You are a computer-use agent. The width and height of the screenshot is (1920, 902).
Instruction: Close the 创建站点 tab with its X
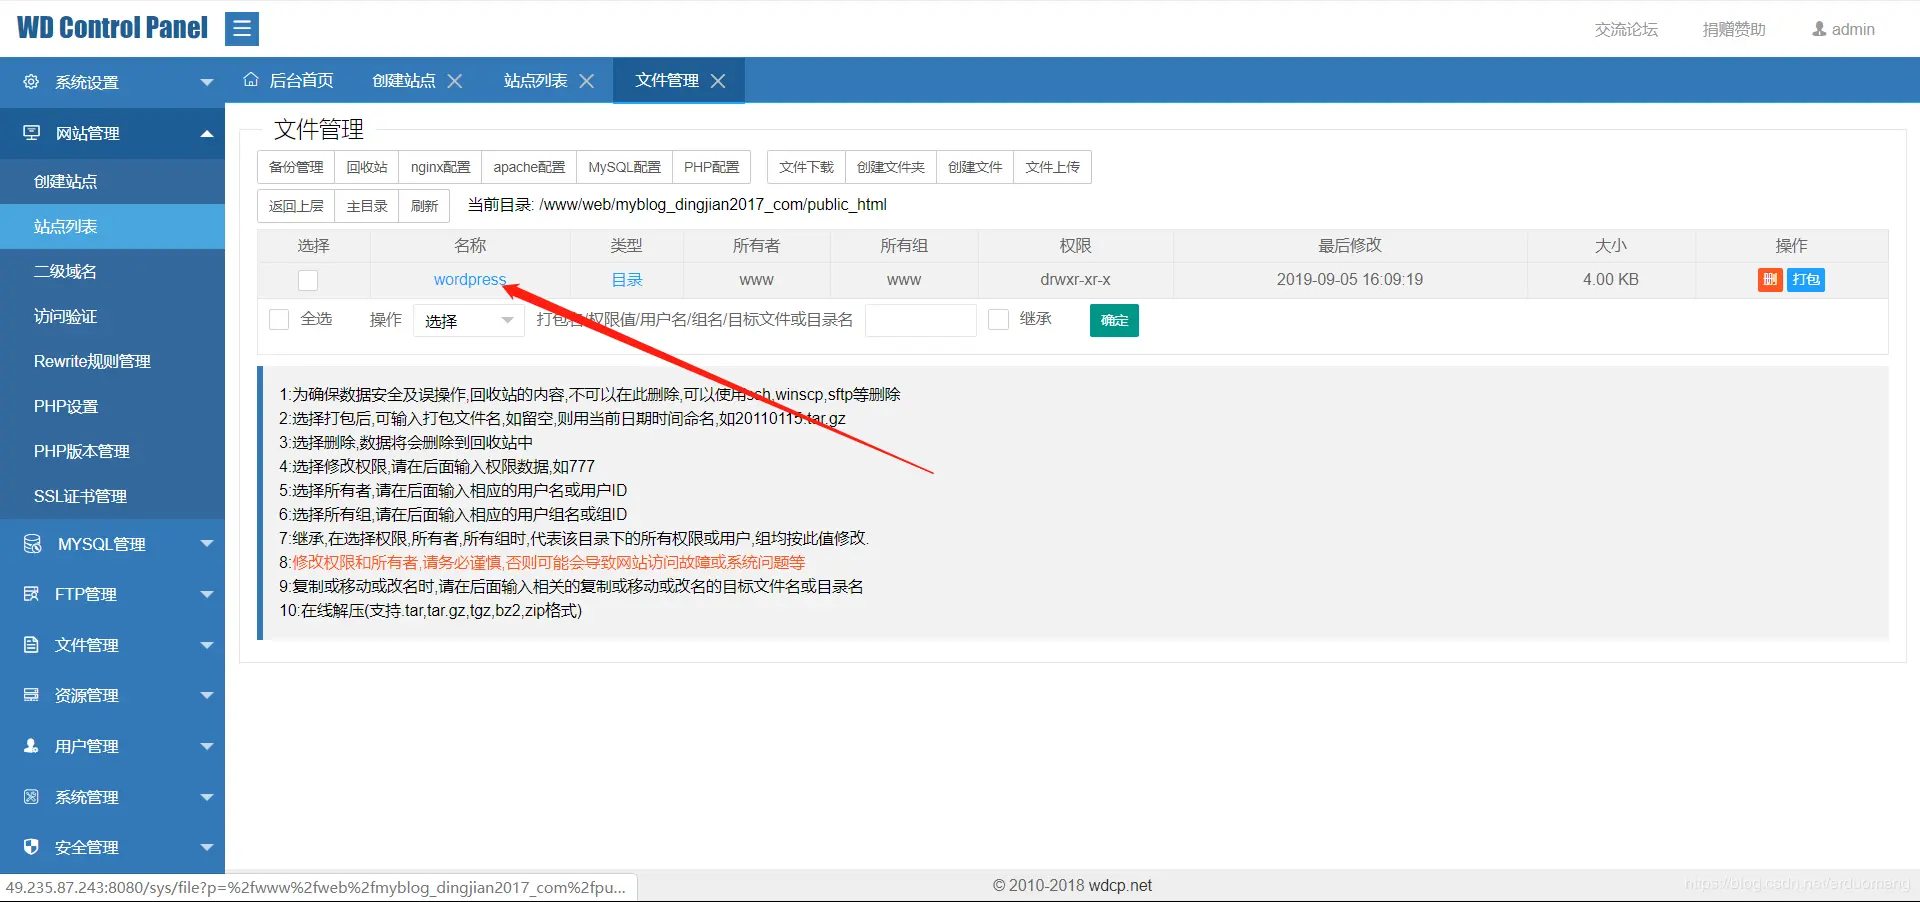pyautogui.click(x=455, y=81)
